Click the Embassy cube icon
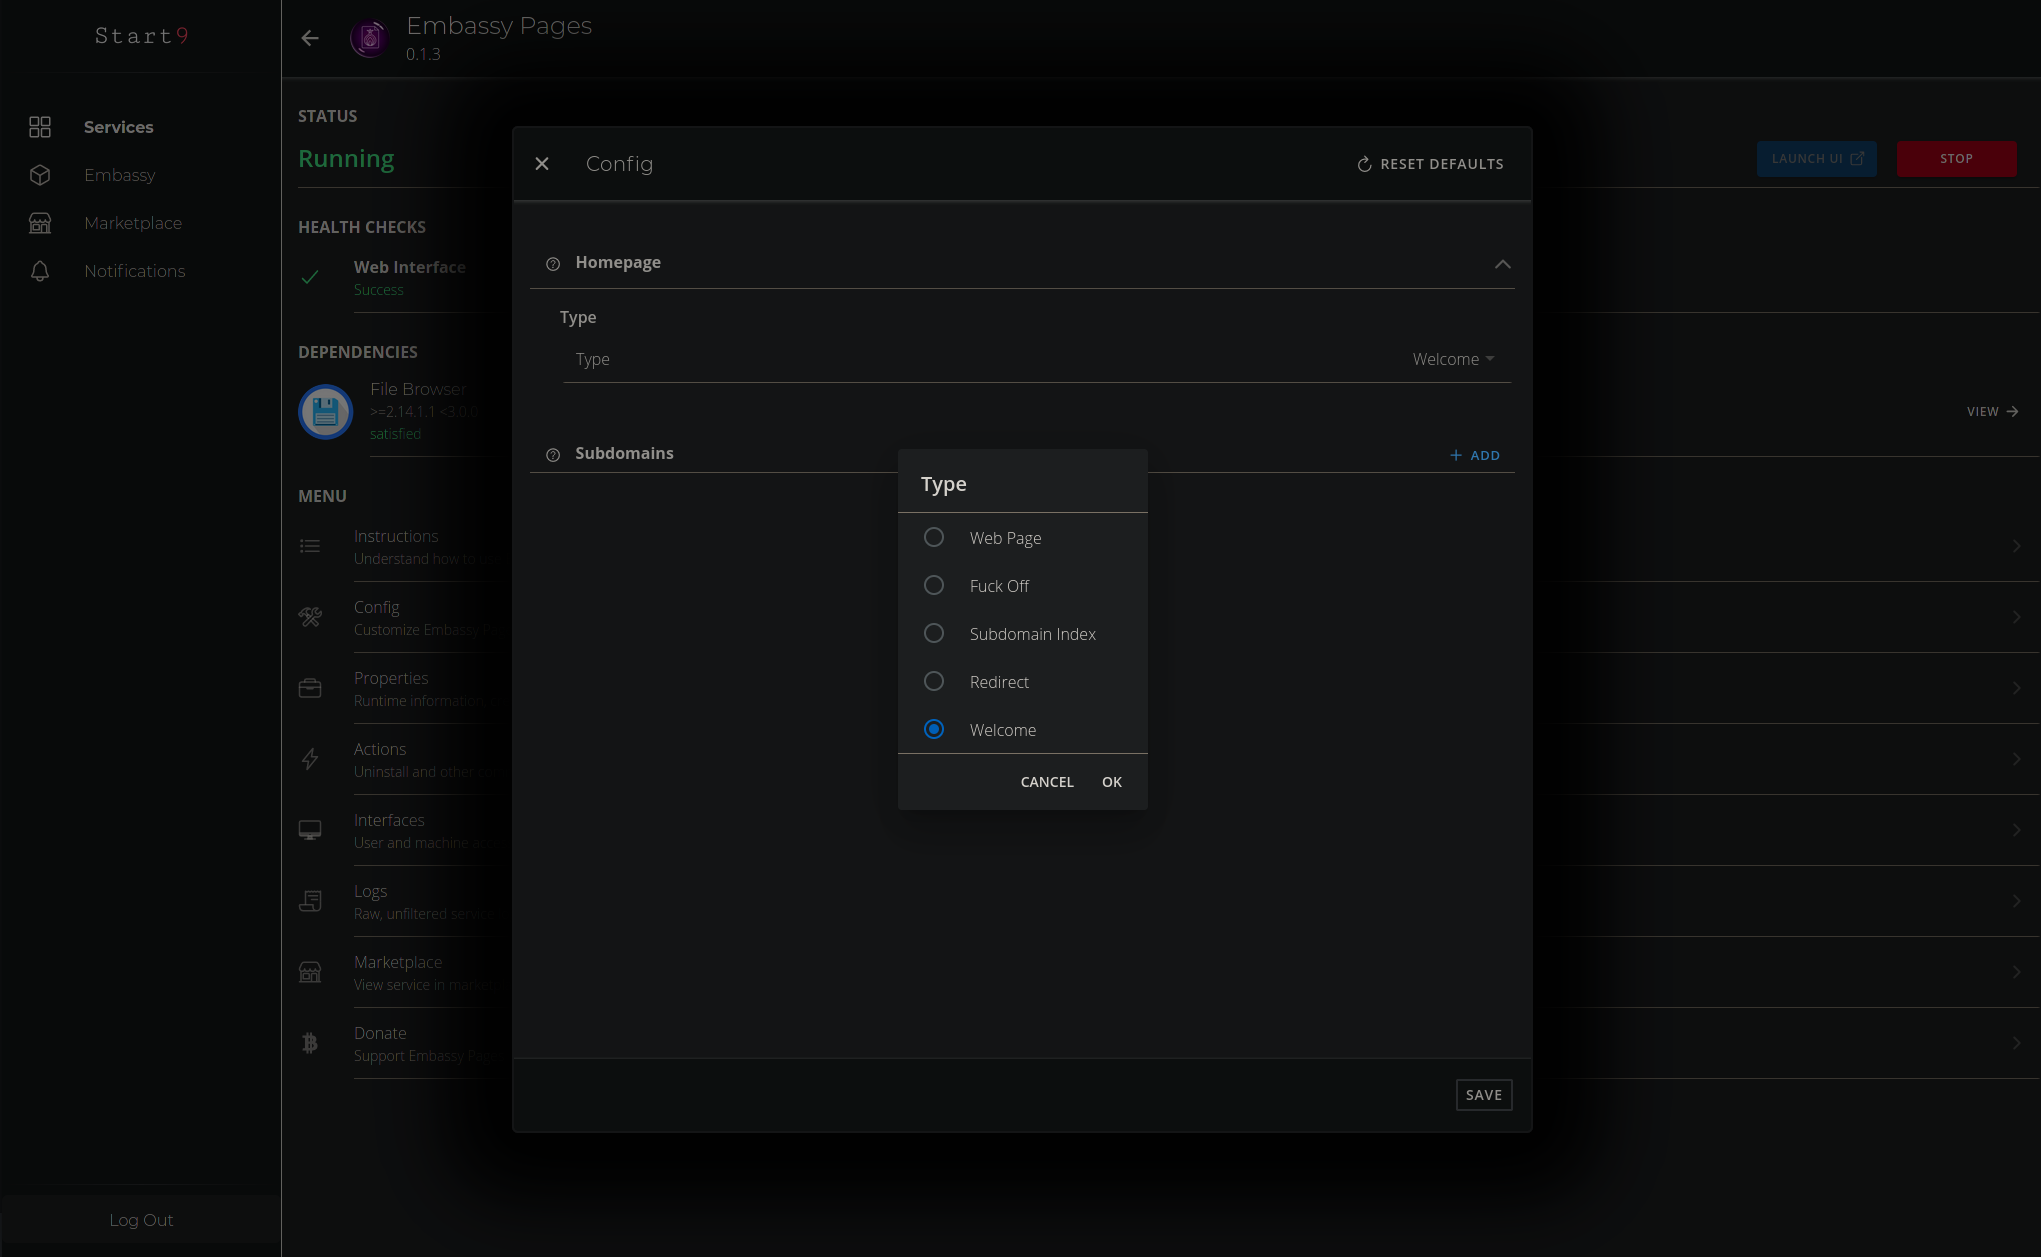Screen dimensions: 2041x1257 [40, 175]
